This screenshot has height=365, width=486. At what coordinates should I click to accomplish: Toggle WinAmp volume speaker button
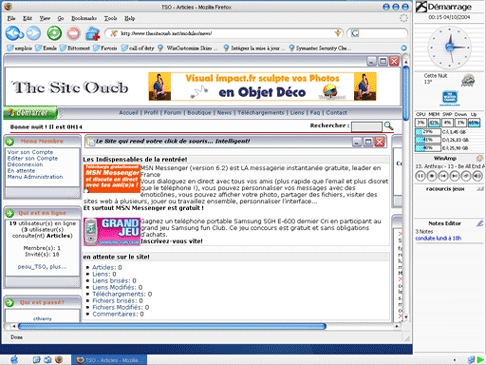477,175
